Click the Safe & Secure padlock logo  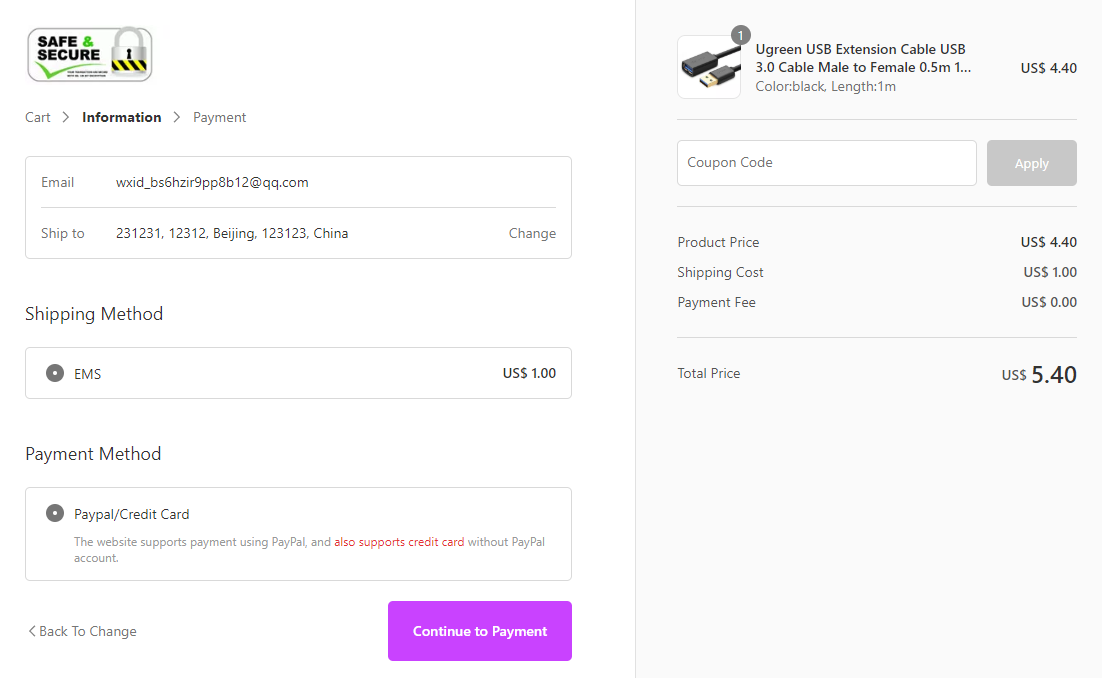point(90,54)
